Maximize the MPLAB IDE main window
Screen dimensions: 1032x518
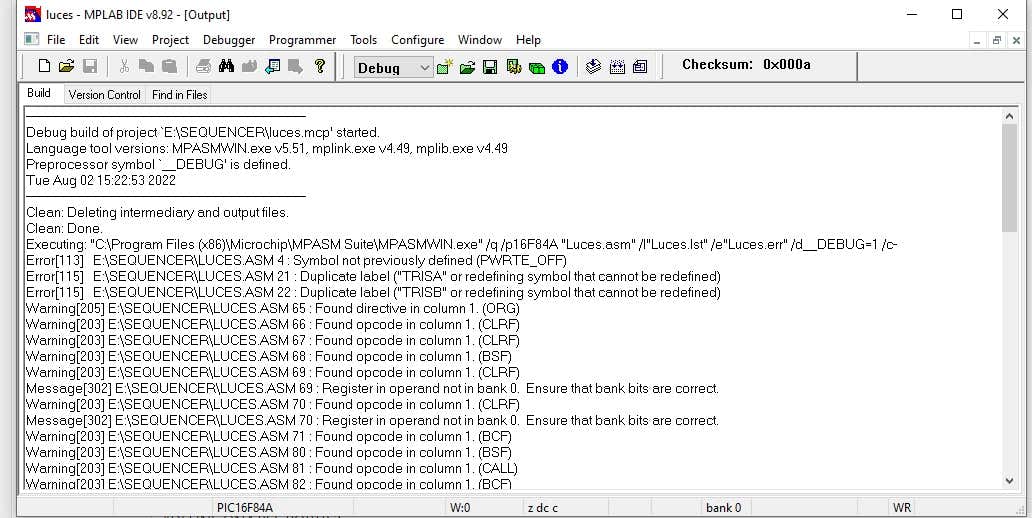957,14
